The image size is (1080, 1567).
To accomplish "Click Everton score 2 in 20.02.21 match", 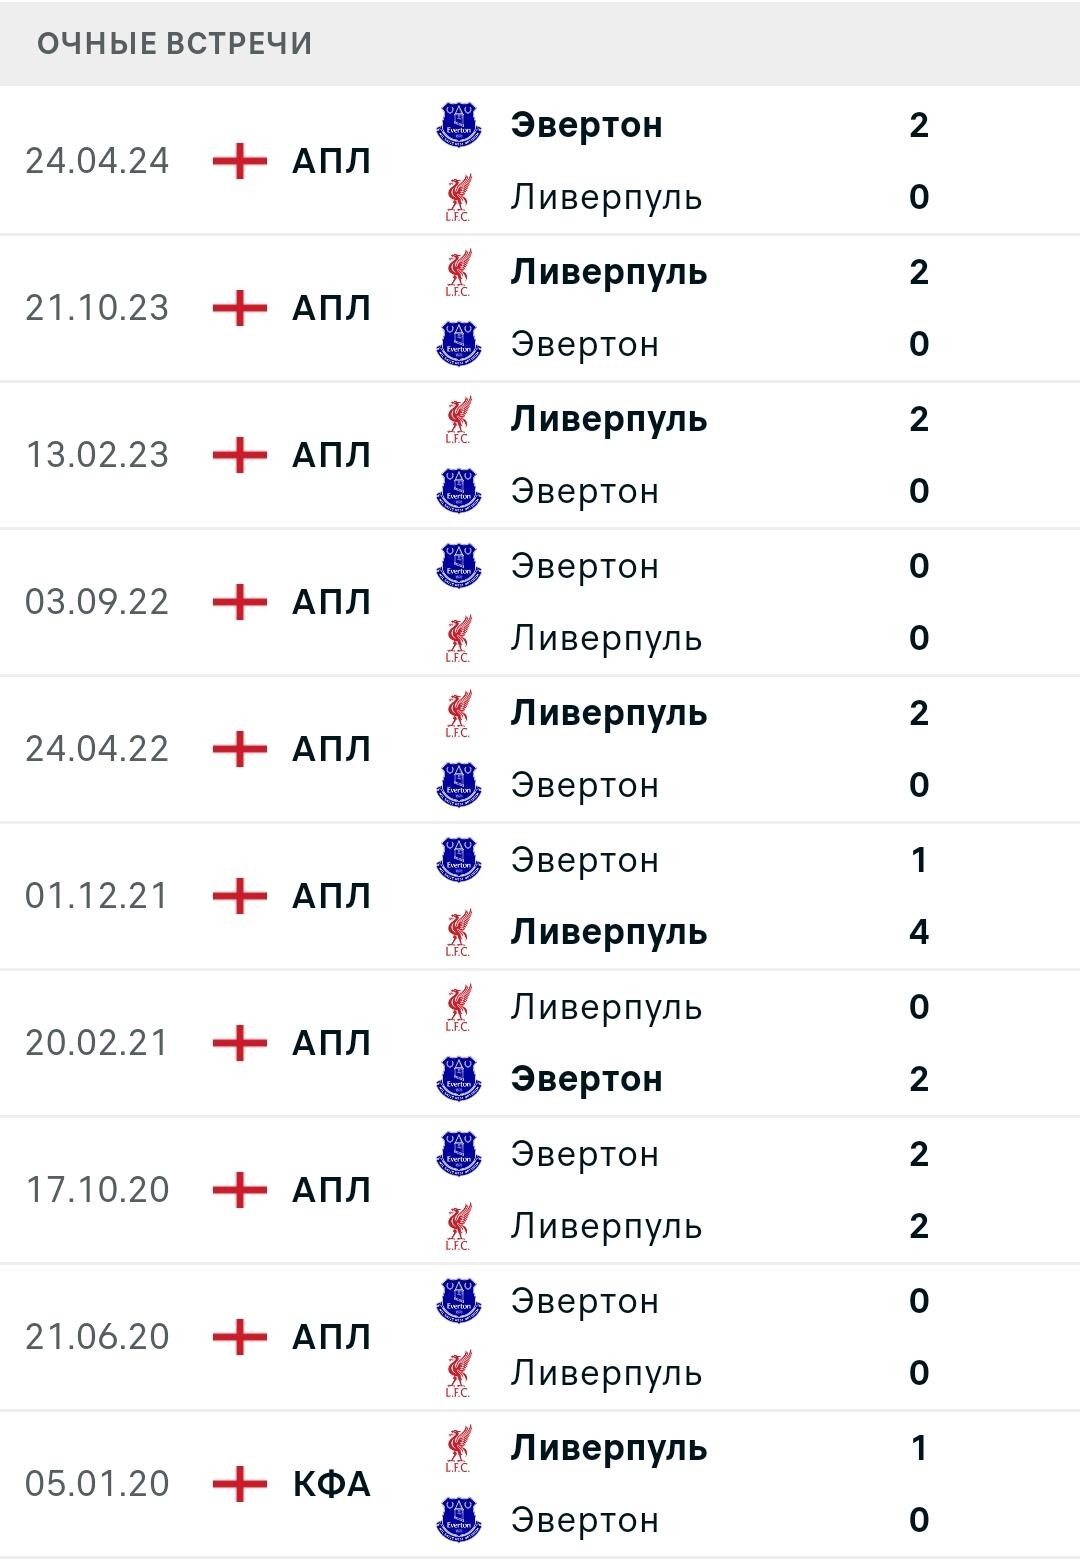I will (919, 1079).
